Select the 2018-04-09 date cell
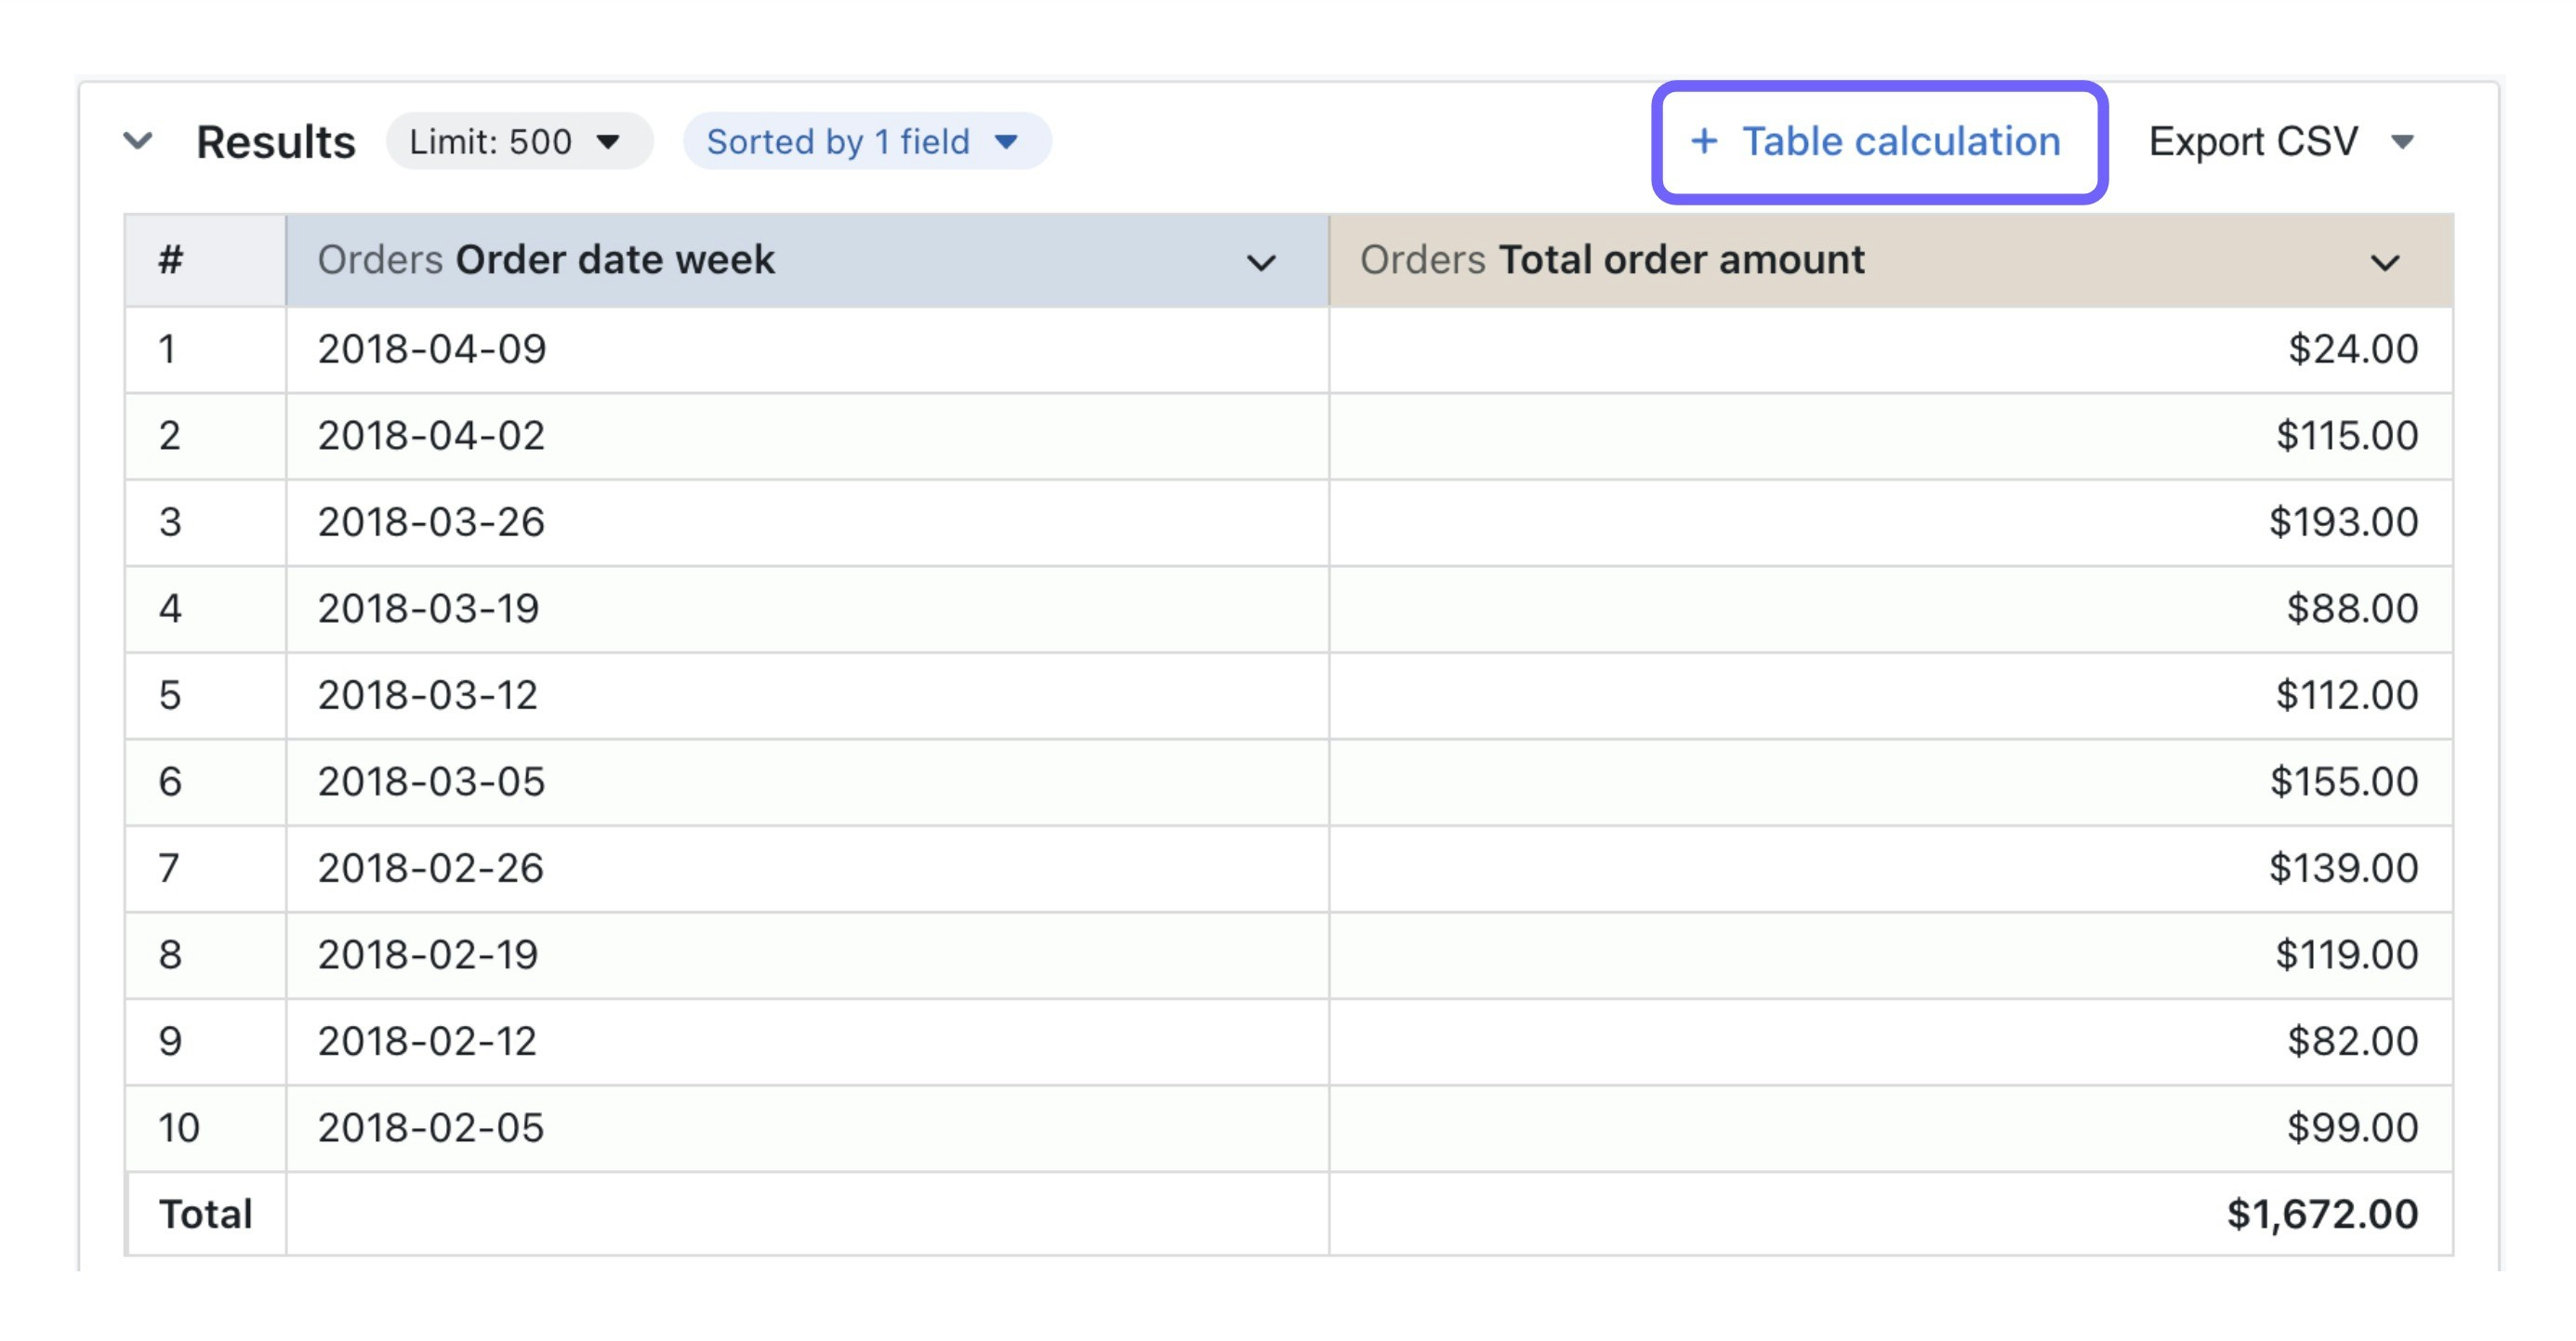The image size is (2576, 1341). click(x=432, y=349)
